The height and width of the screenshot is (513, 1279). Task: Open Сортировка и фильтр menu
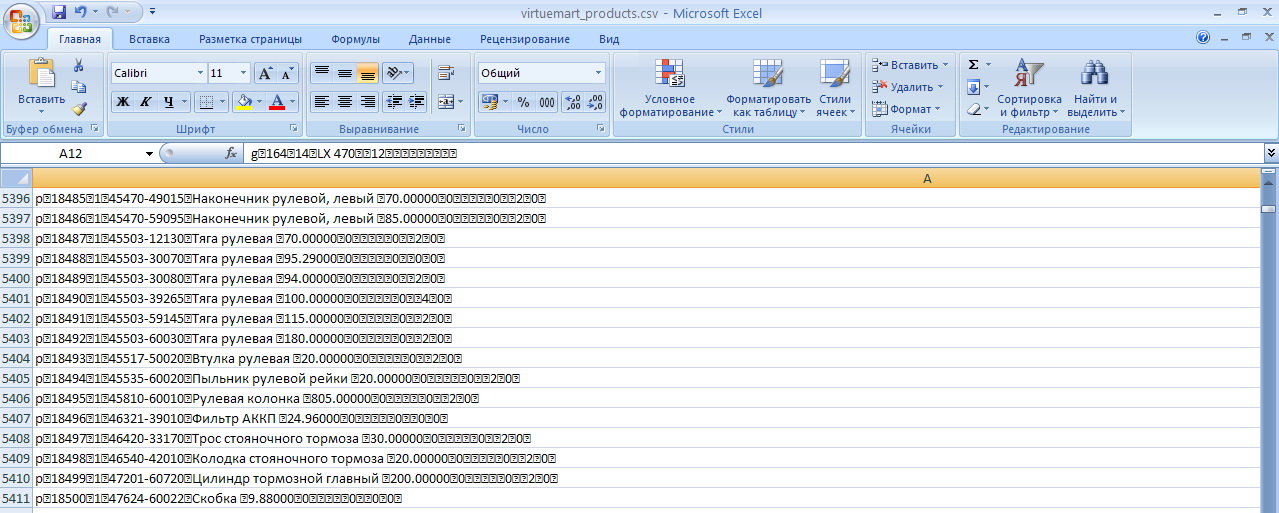pos(1029,88)
